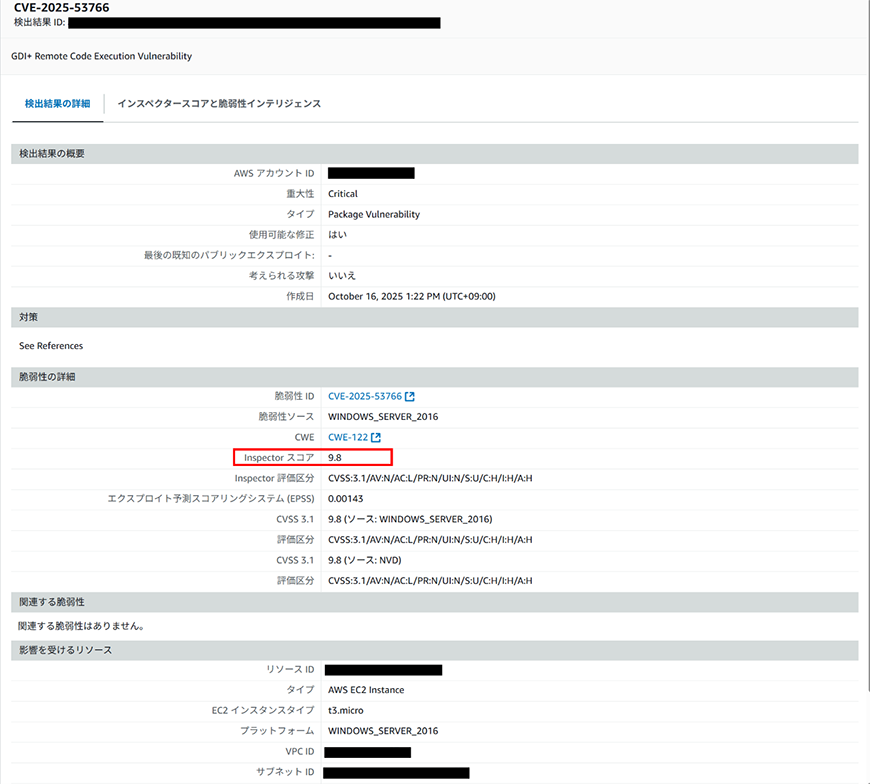Click the EPSS score 0.00143
Screen dimensions: 870x784
pyautogui.click(x=346, y=499)
